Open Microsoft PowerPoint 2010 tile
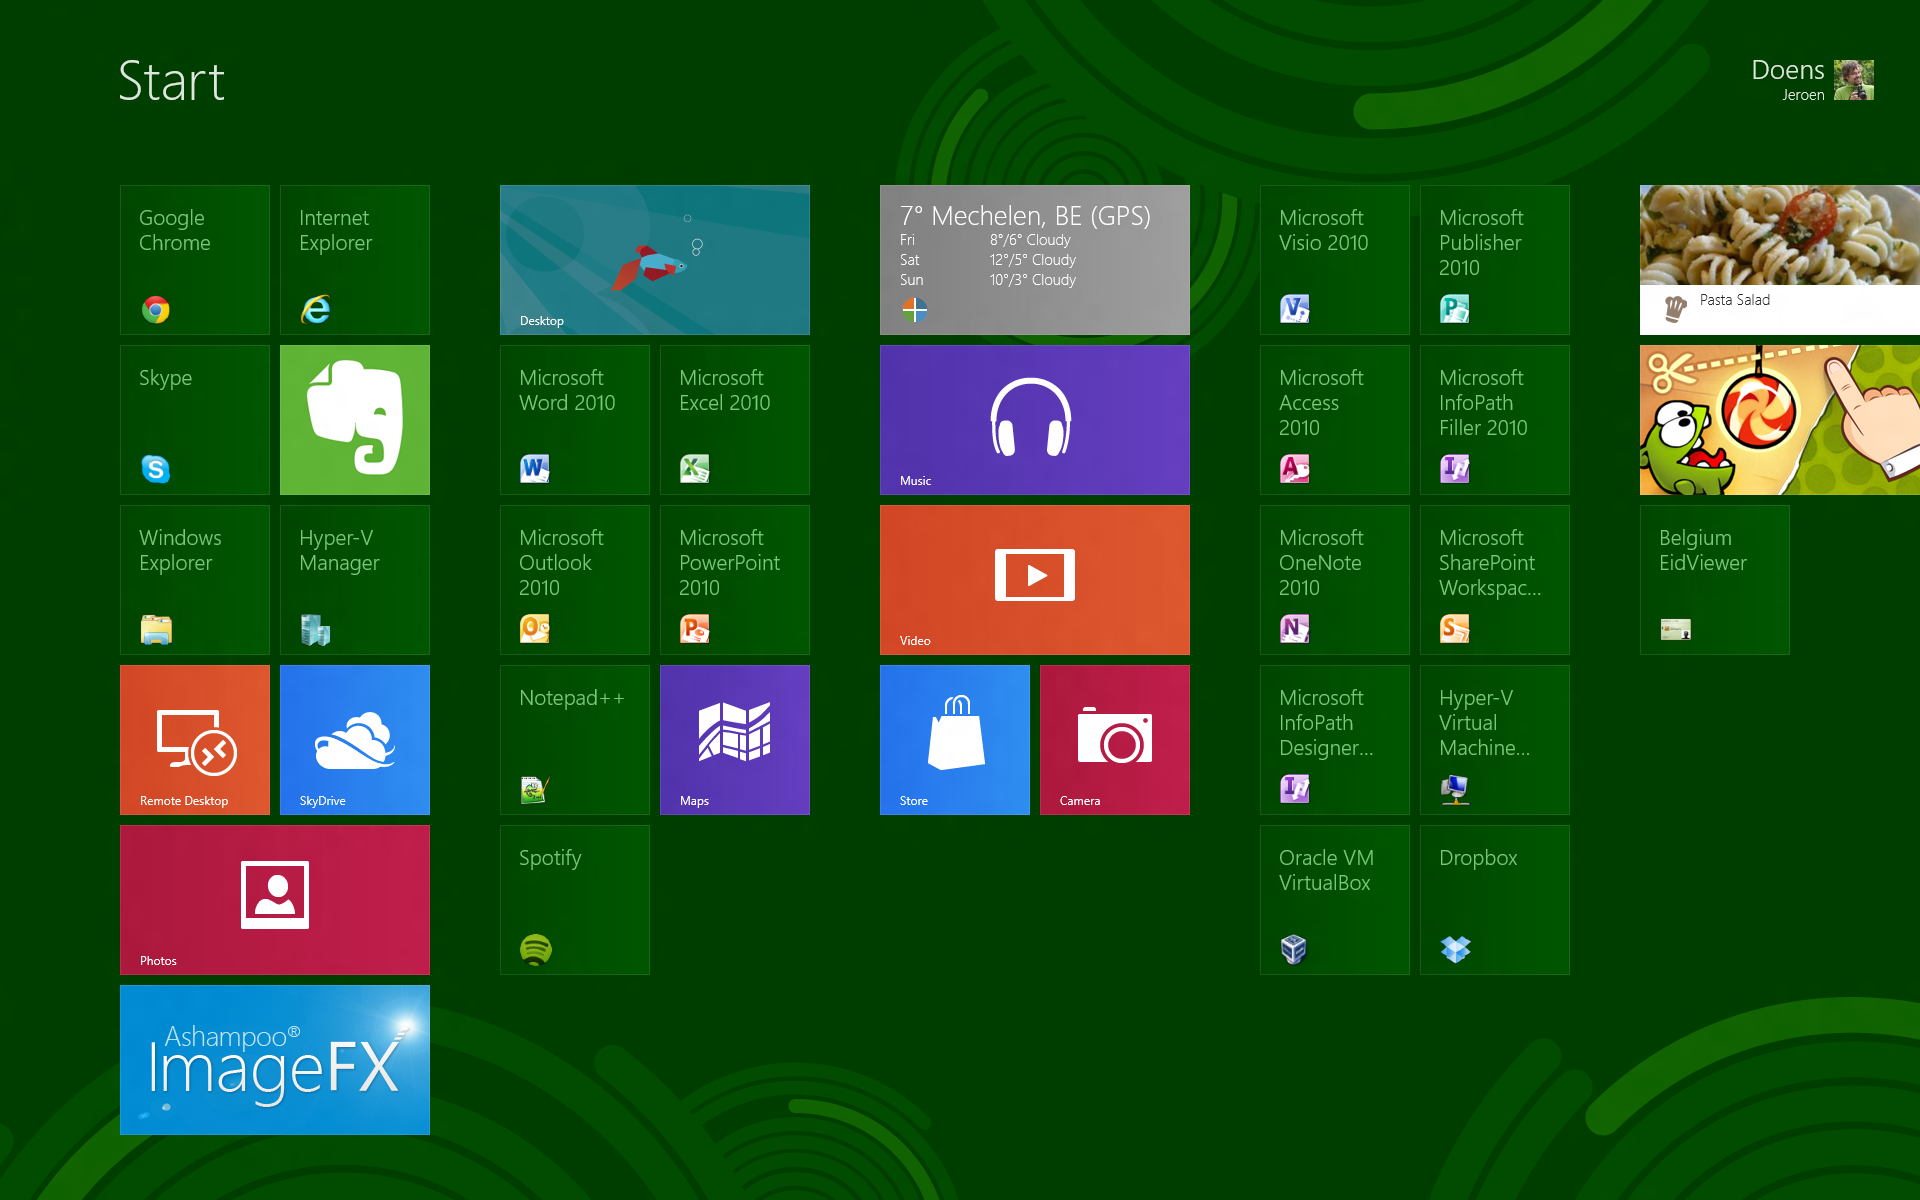Viewport: 1920px width, 1200px height. point(735,580)
